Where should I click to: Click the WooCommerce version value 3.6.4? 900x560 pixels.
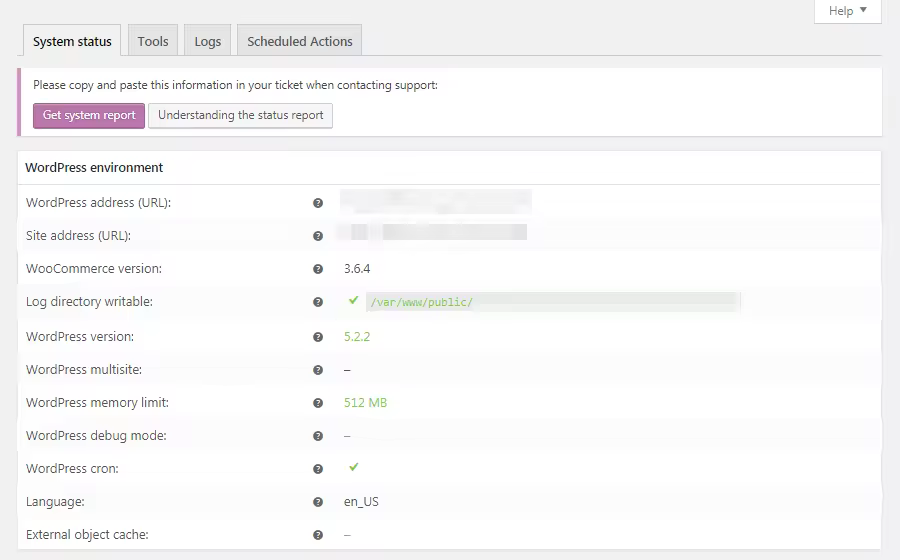click(357, 269)
